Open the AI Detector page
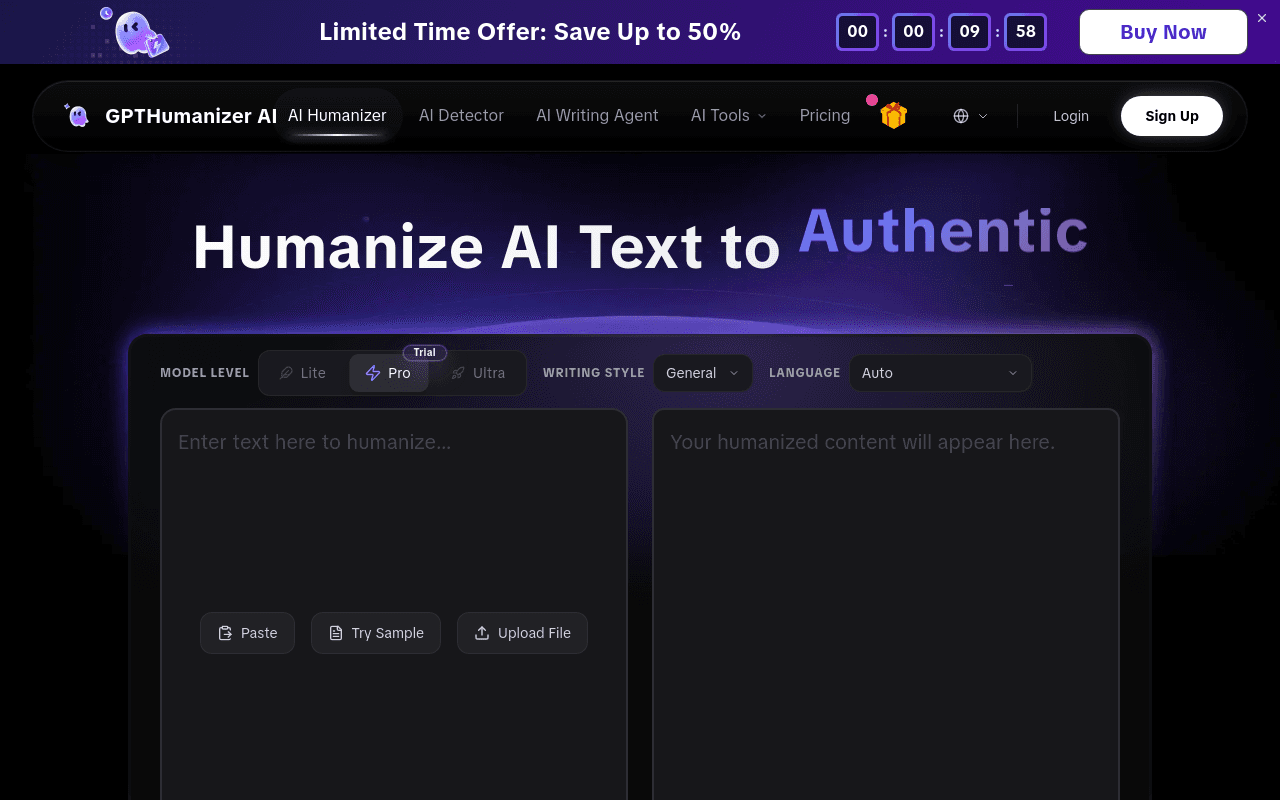The height and width of the screenshot is (800, 1280). click(461, 116)
